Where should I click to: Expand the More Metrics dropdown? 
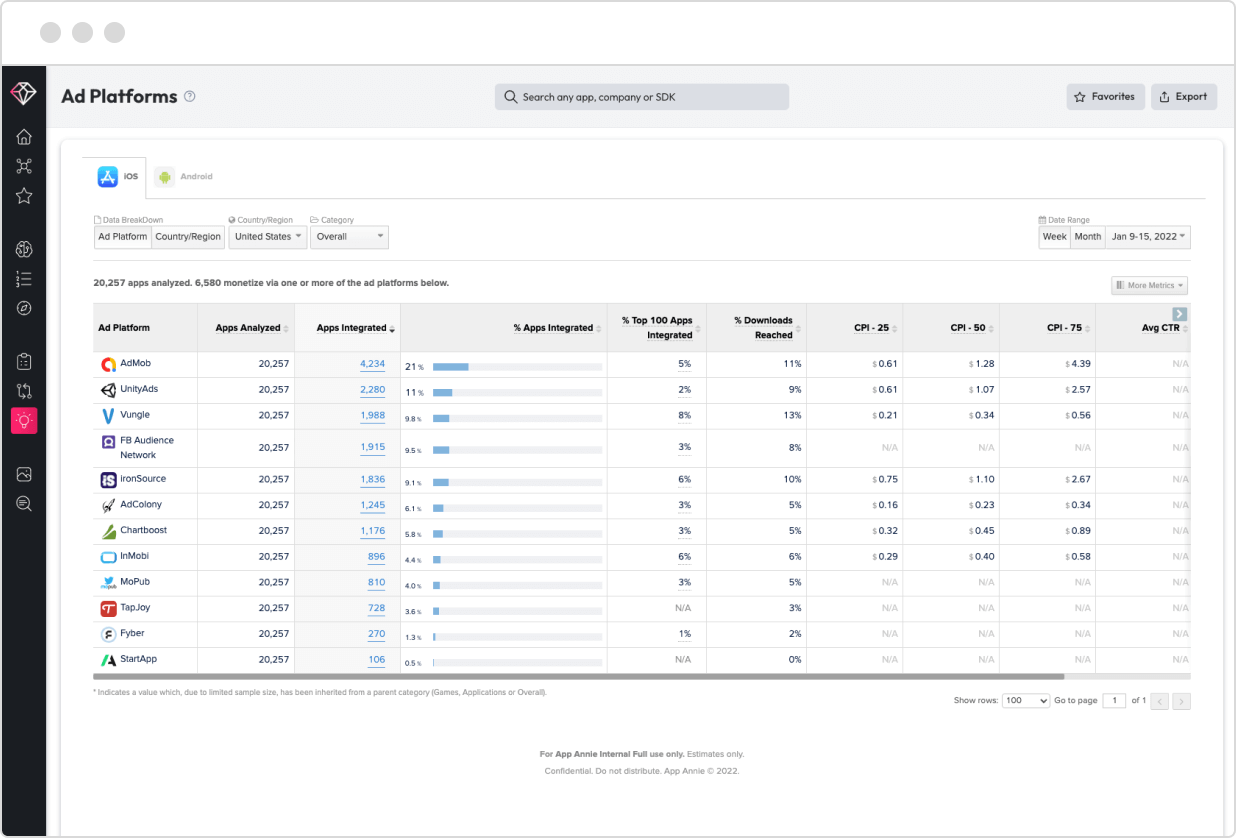[1150, 286]
